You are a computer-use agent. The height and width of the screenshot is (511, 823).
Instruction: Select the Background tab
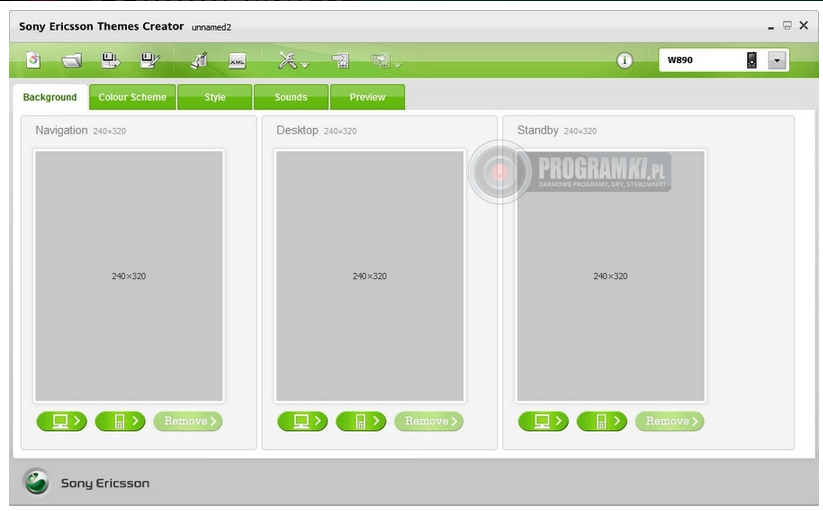[50, 97]
